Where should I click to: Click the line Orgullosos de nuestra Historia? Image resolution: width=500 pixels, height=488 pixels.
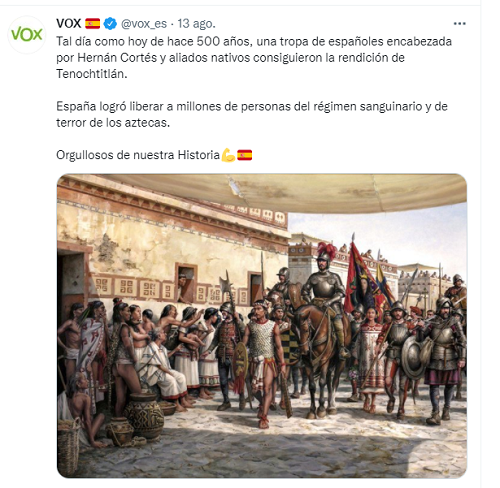(138, 155)
